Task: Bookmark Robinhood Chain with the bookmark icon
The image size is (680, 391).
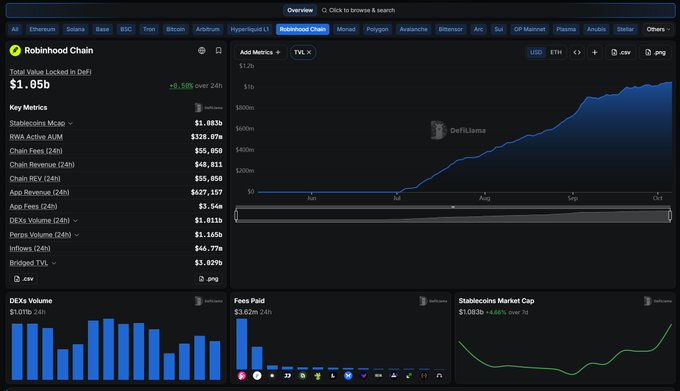Action: (x=219, y=51)
